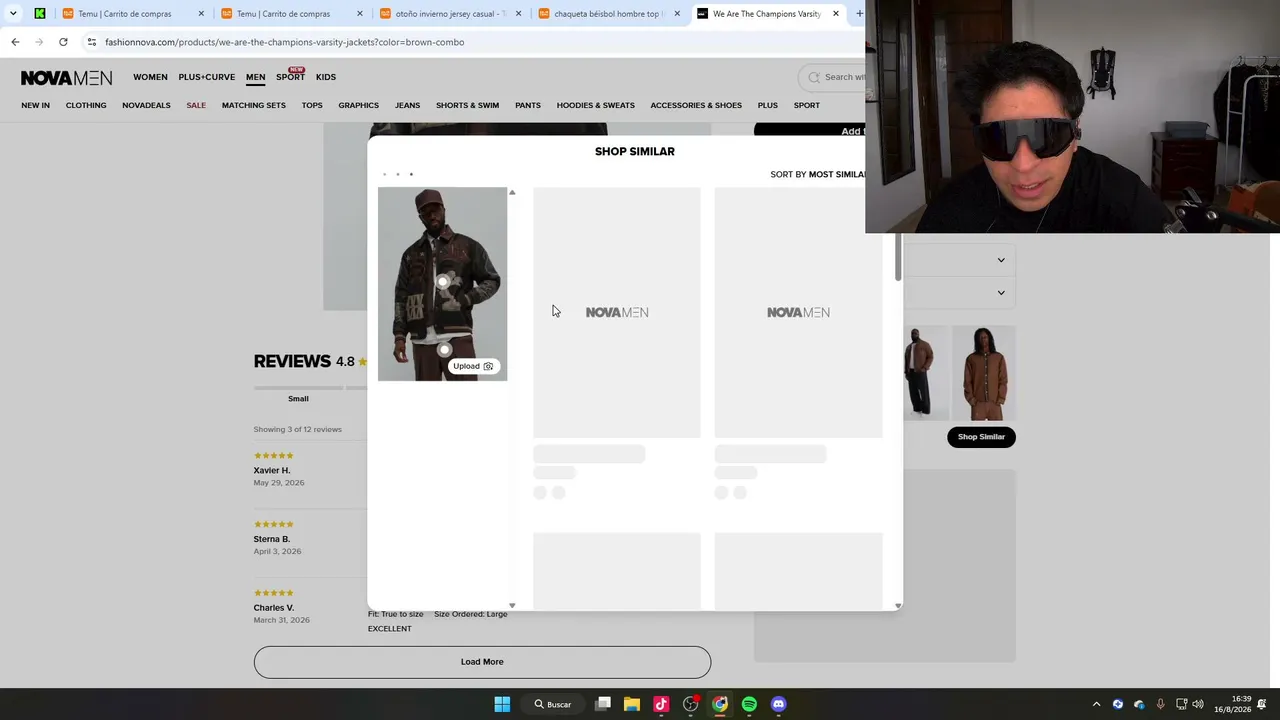Screen dimensions: 1280x720
Task: Open the Novadeals category
Action: (x=146, y=105)
